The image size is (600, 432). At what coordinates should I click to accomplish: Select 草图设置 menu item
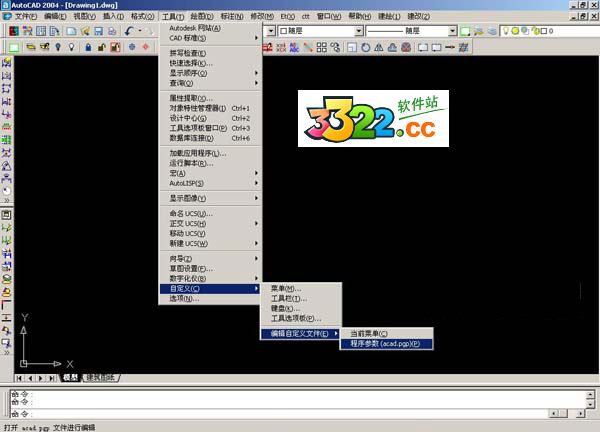coord(211,269)
